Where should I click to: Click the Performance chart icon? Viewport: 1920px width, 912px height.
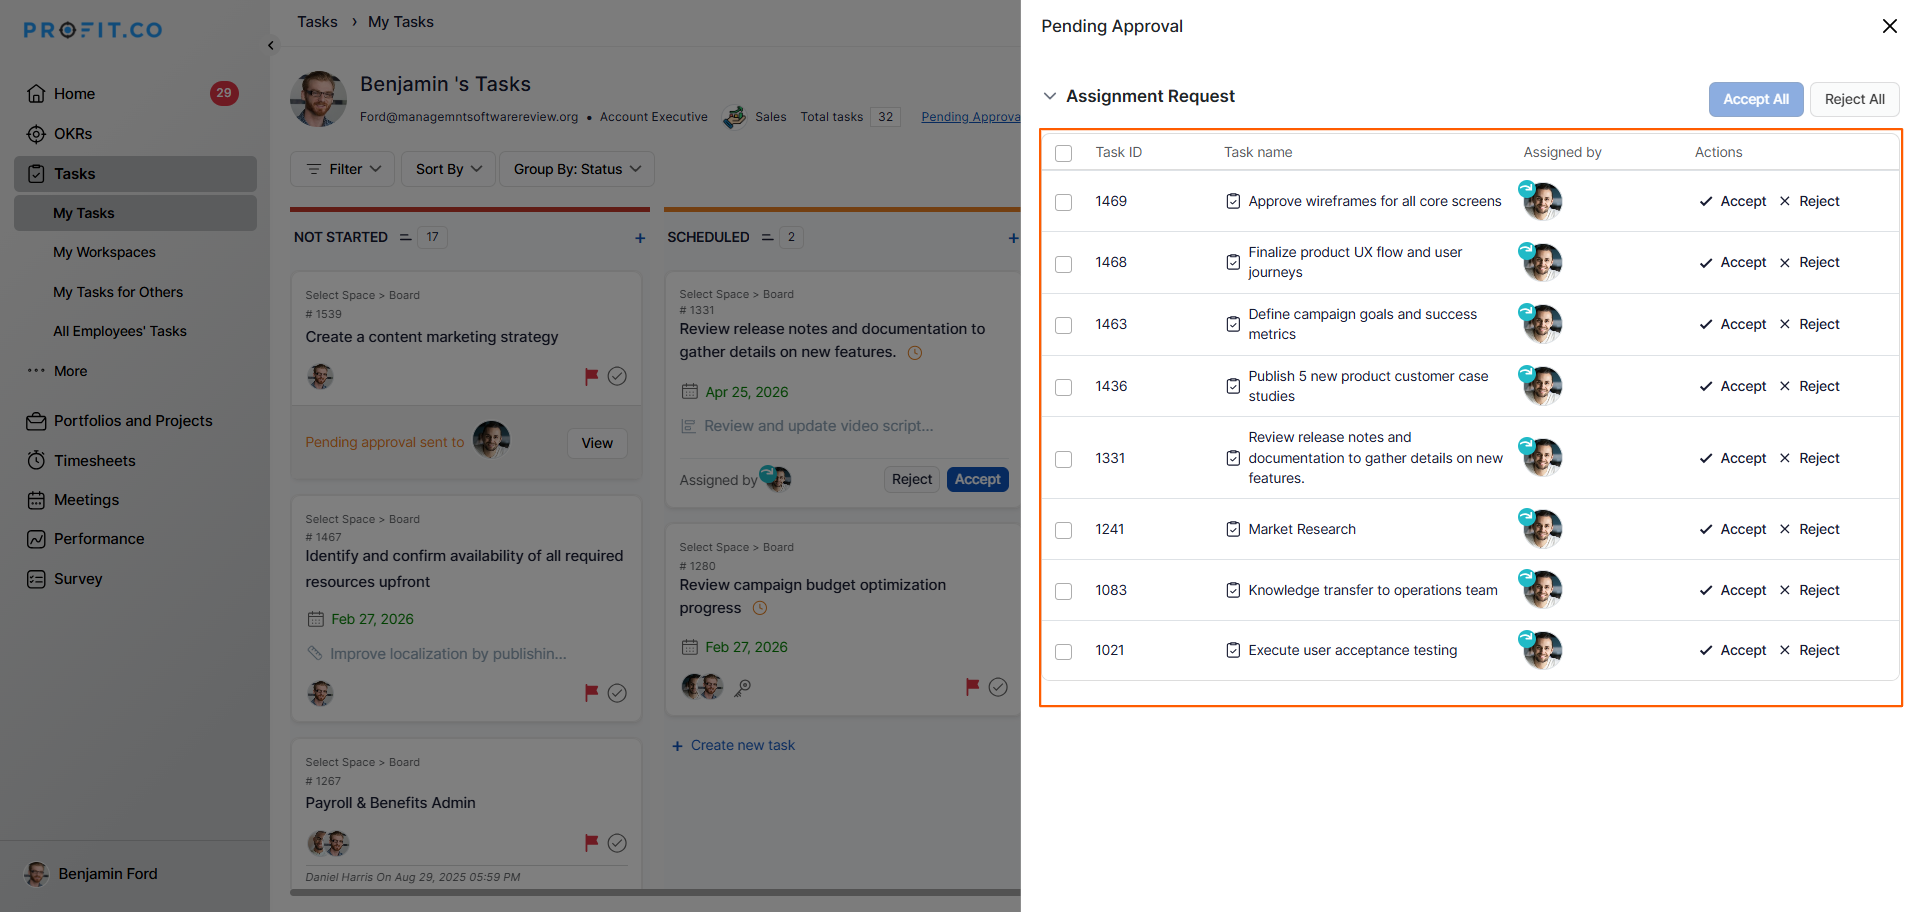36,539
